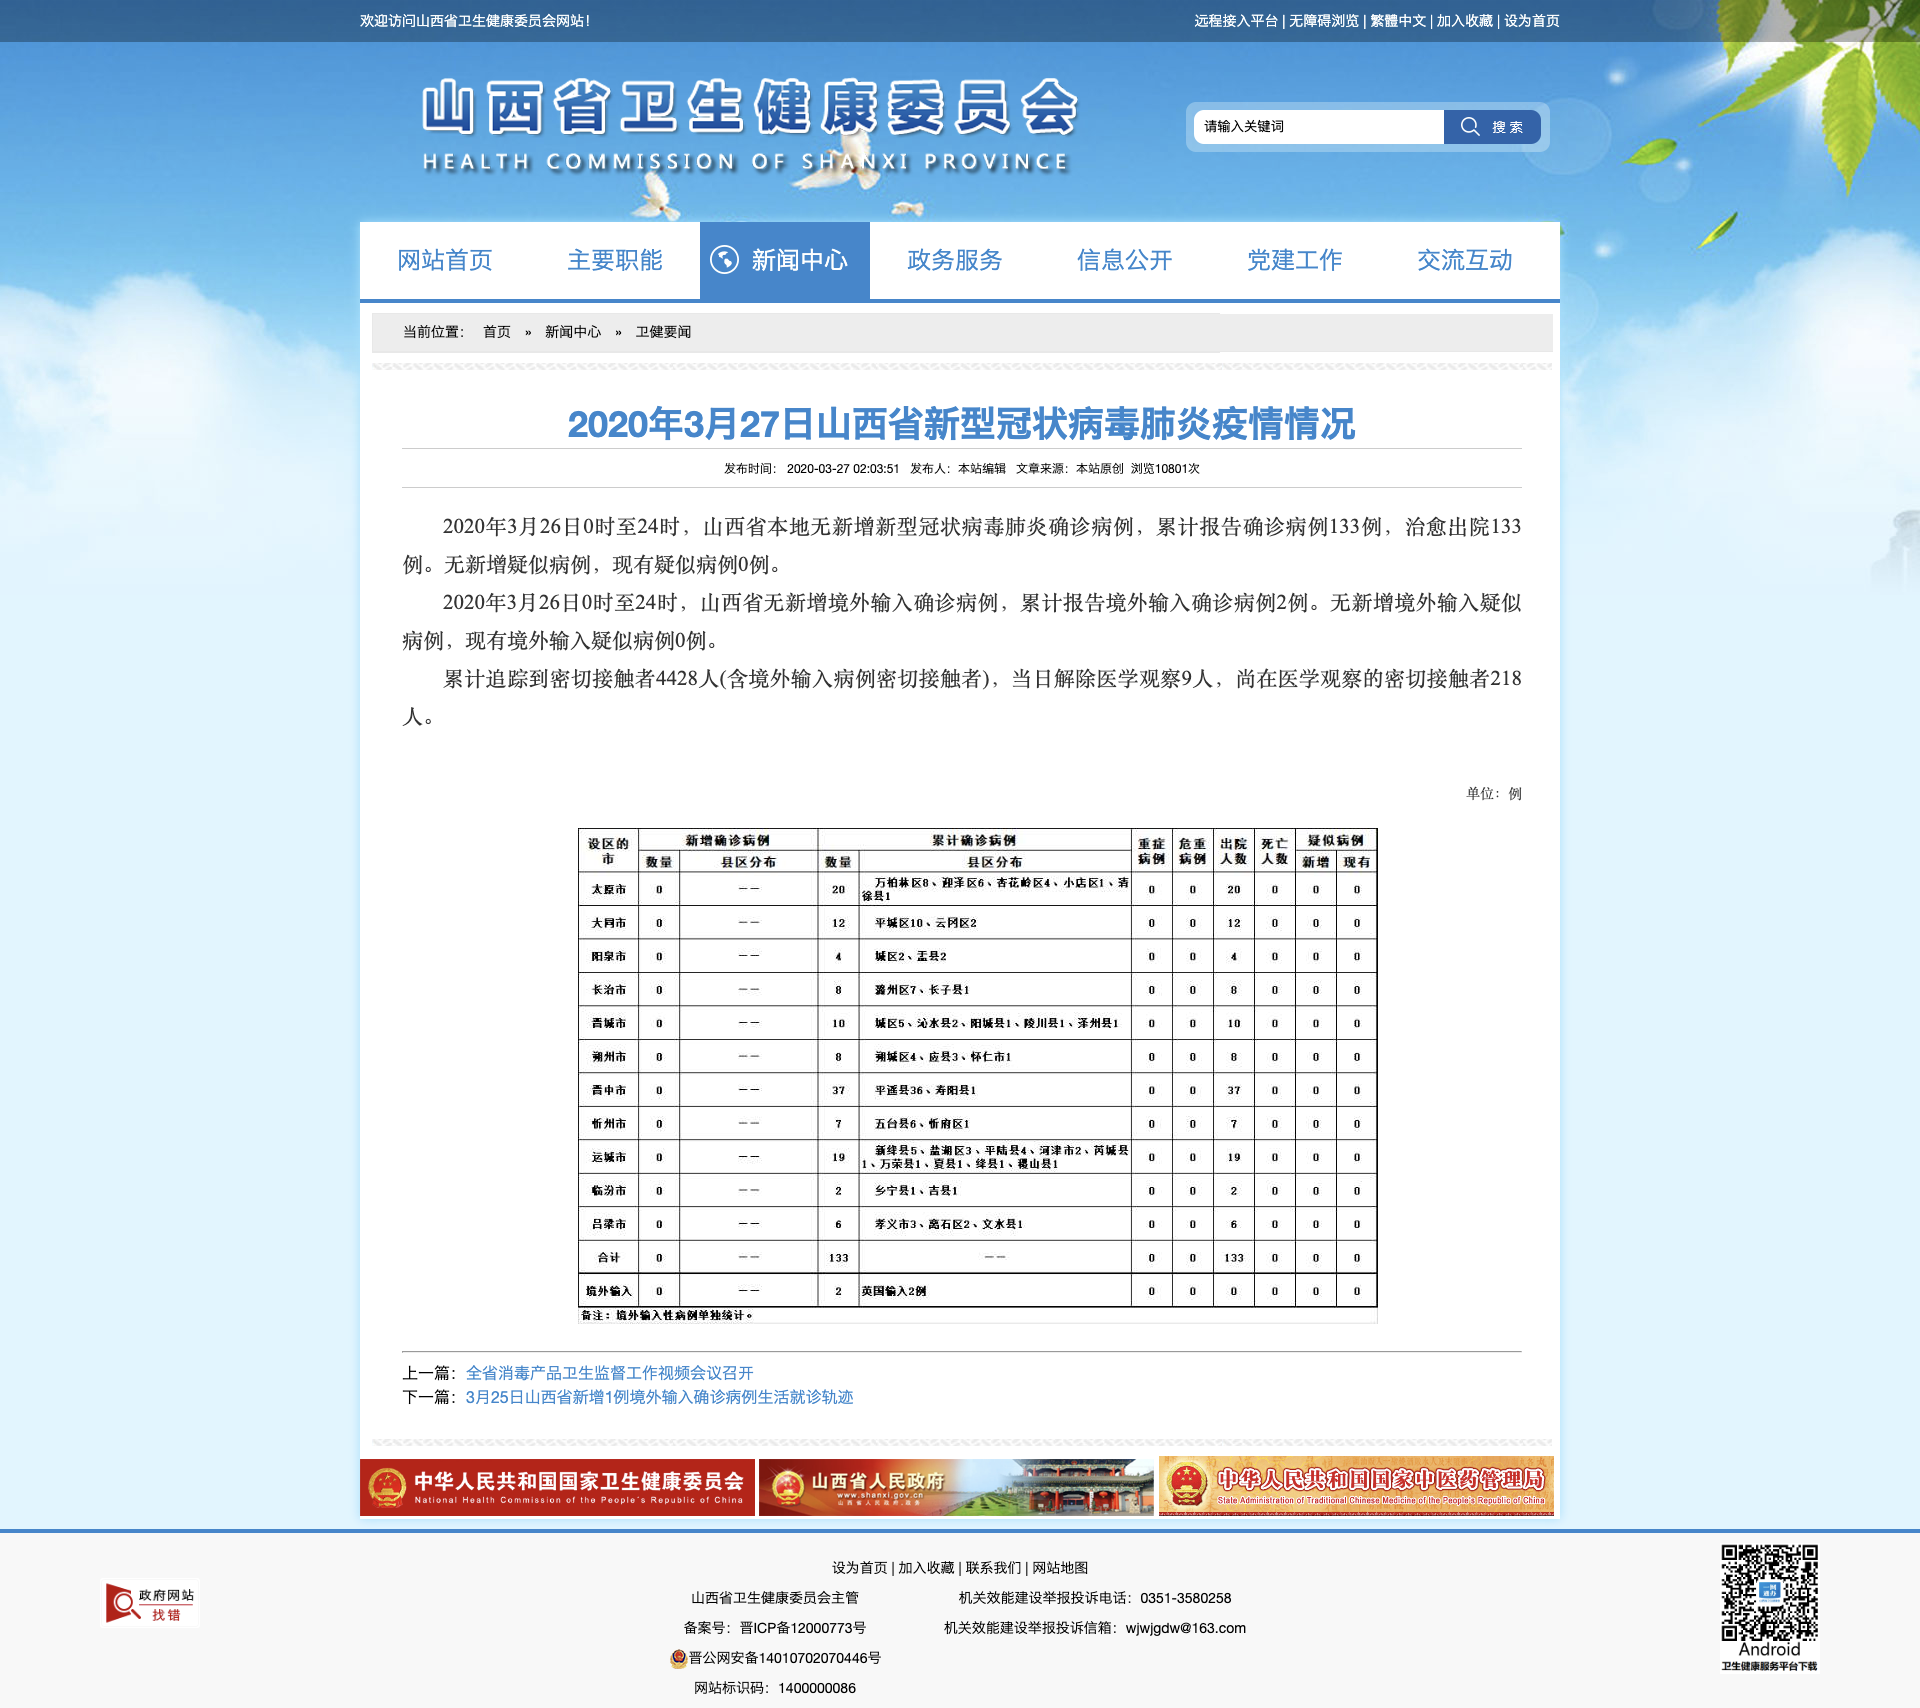This screenshot has height=1708, width=1920.
Task: Click the national emblem on 国家卫生健康委员会 banner
Action: (x=387, y=1487)
